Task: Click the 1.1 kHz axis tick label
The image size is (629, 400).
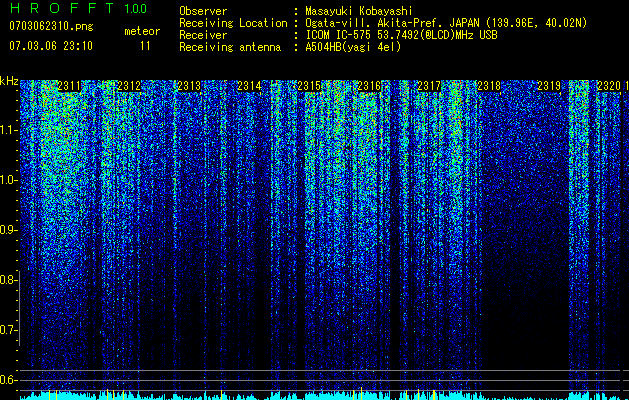Action: click(8, 130)
